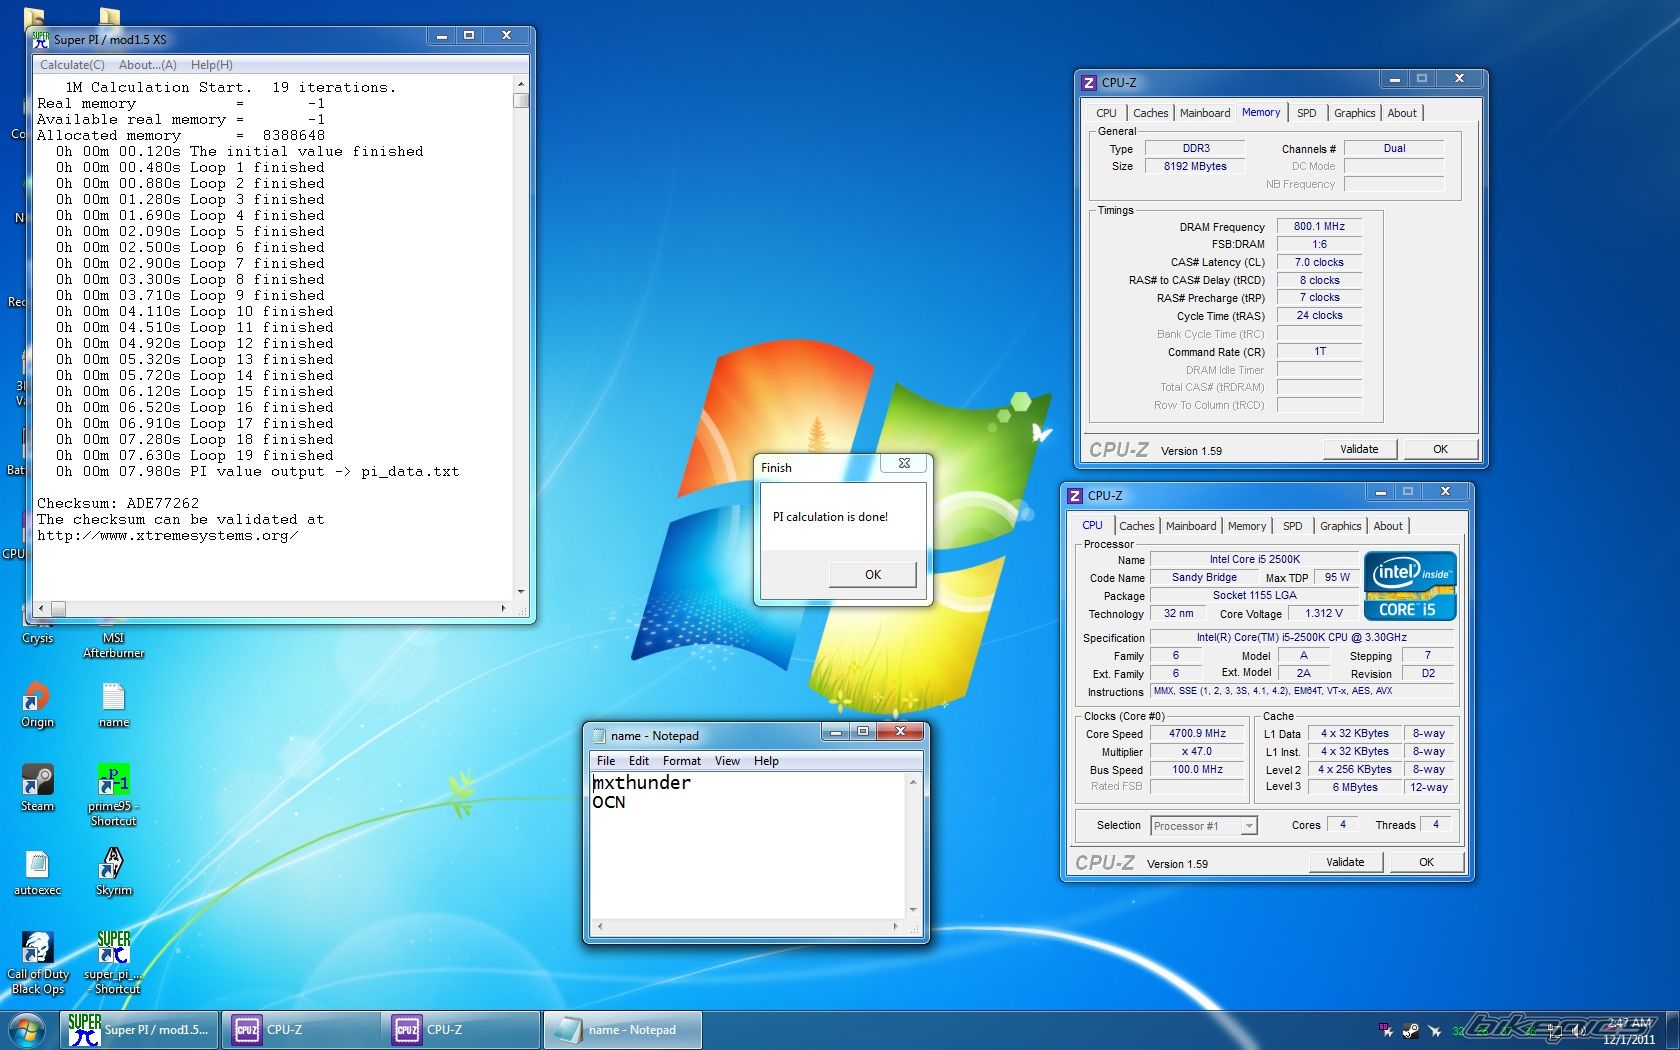Close the Finish dialog with X button
This screenshot has width=1680, height=1050.
point(904,464)
